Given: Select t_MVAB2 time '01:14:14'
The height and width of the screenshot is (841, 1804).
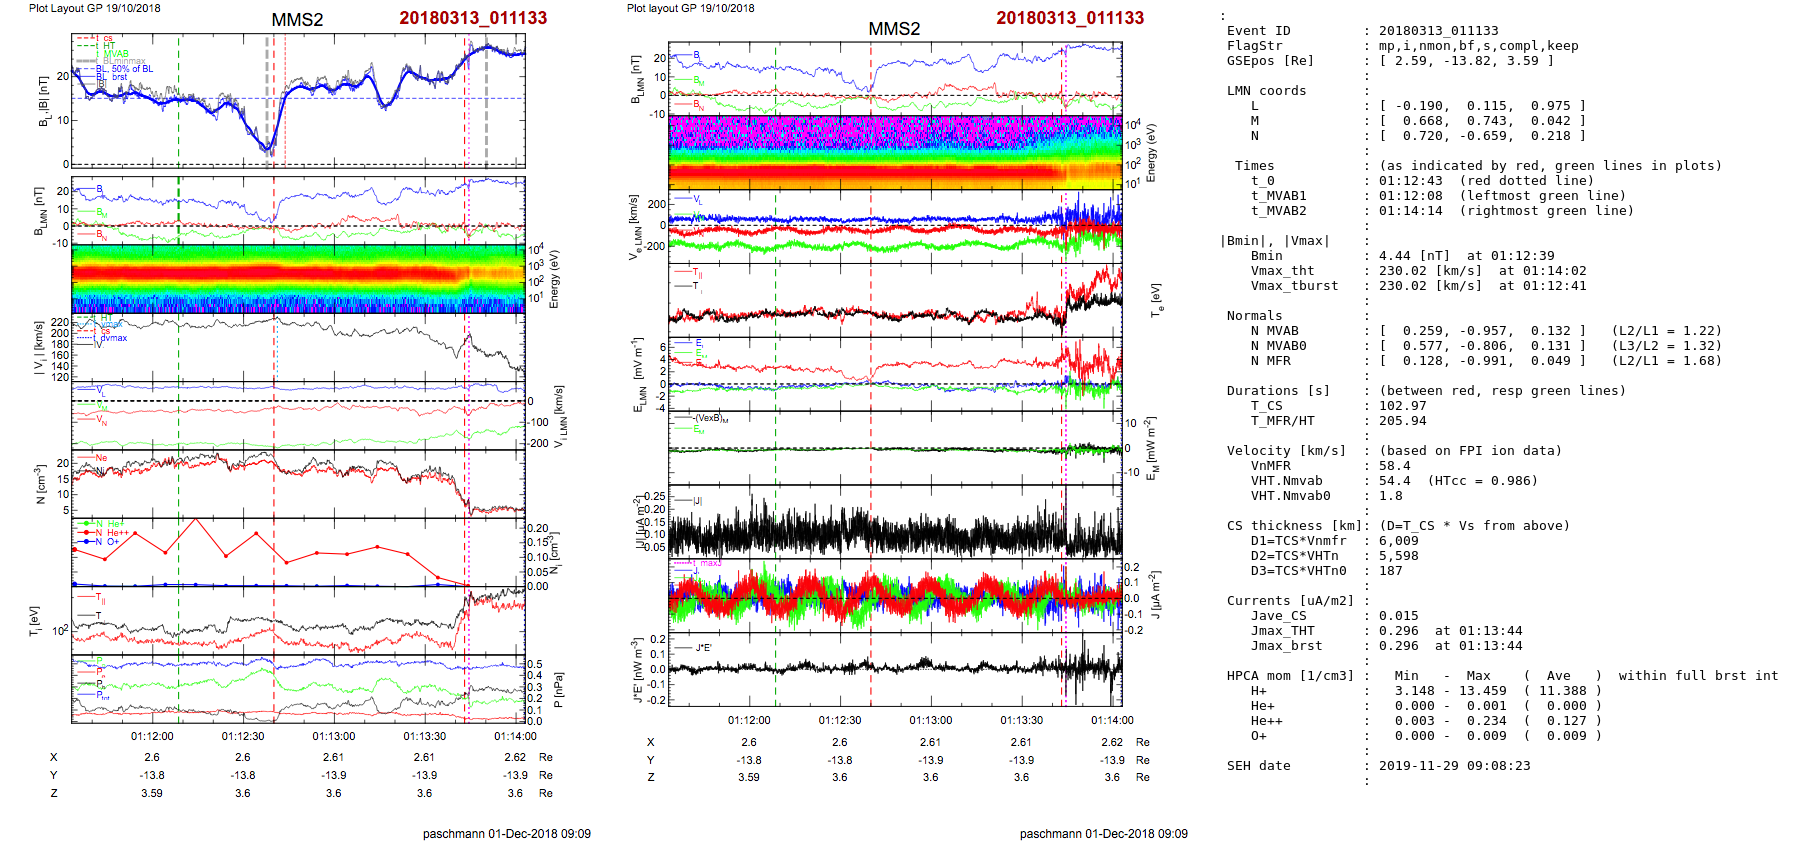Looking at the screenshot, I should (1411, 211).
